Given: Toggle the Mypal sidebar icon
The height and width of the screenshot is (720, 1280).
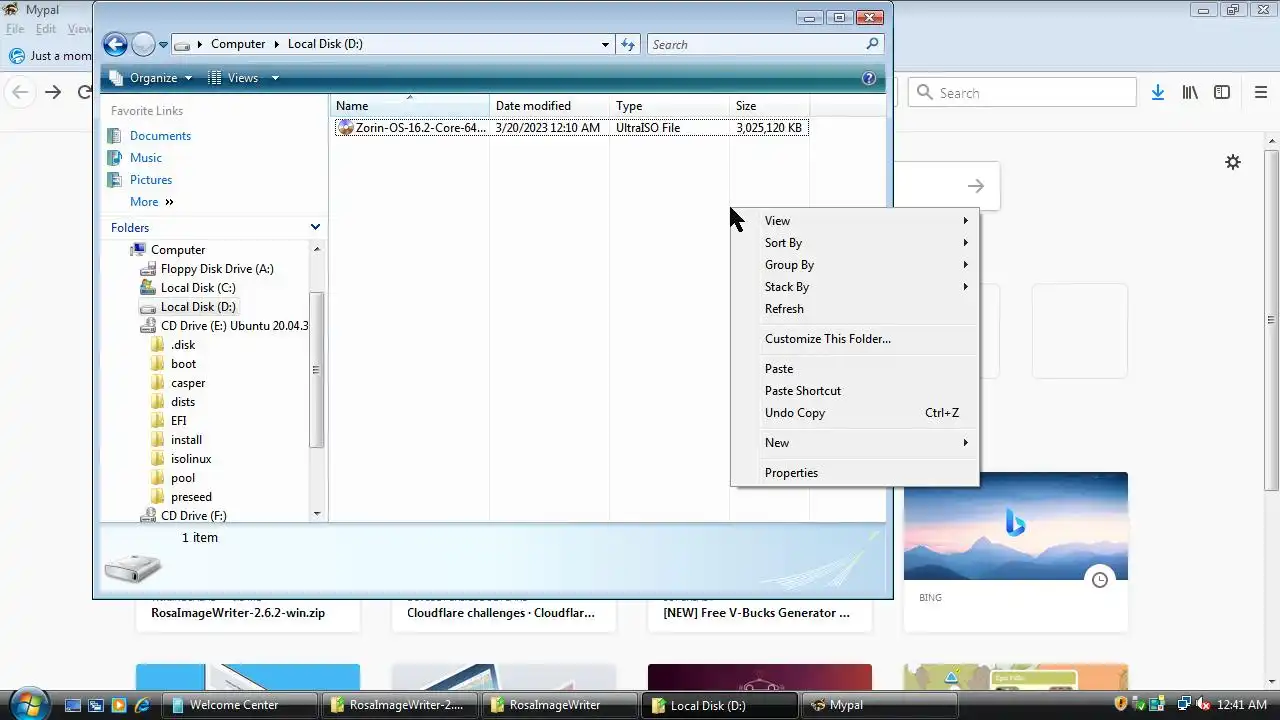Looking at the screenshot, I should (1222, 93).
